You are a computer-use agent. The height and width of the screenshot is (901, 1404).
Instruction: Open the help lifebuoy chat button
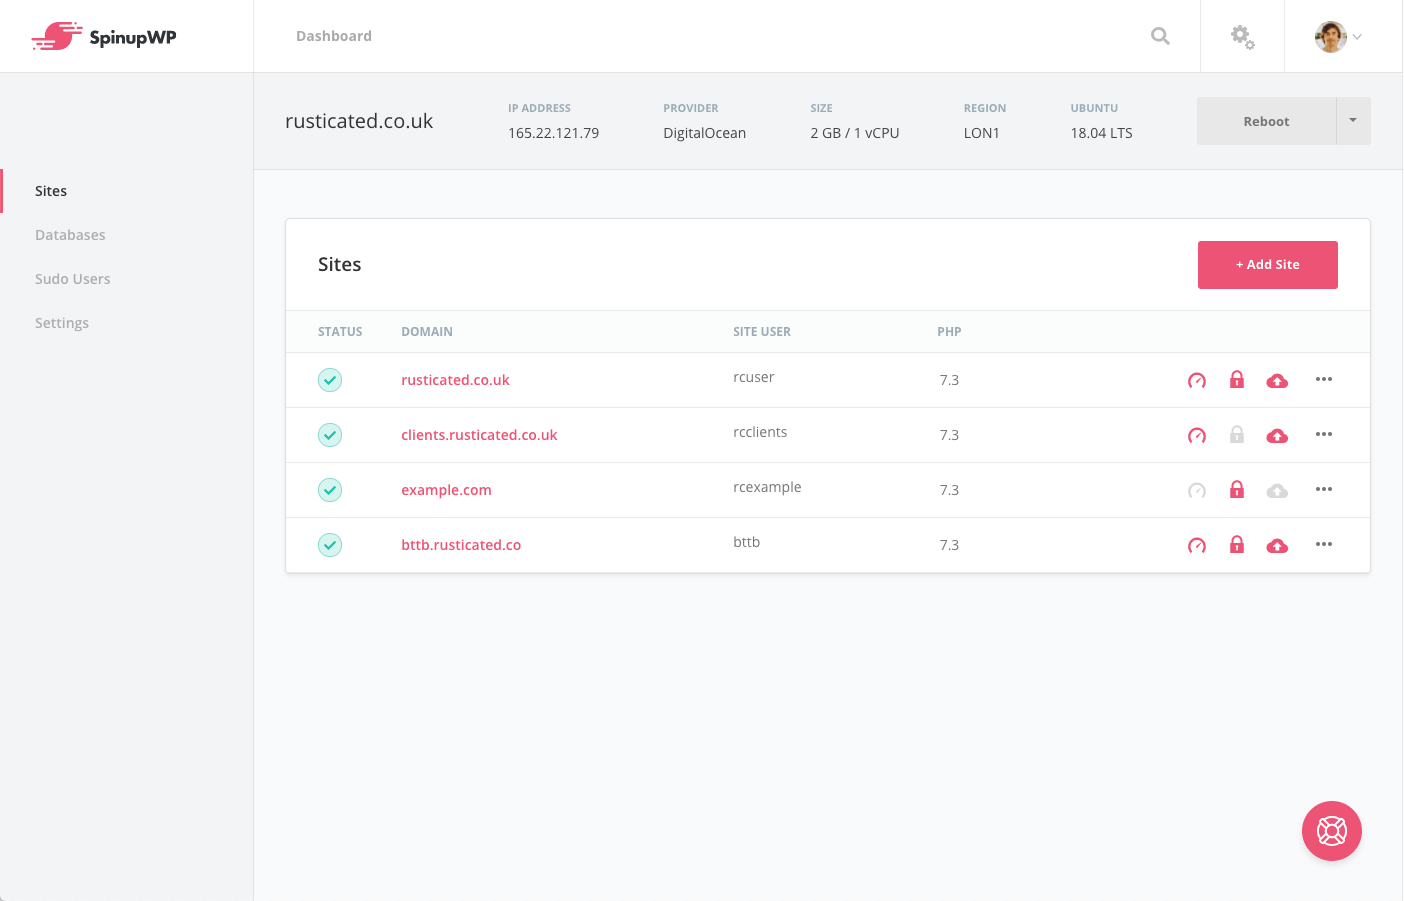click(x=1332, y=831)
